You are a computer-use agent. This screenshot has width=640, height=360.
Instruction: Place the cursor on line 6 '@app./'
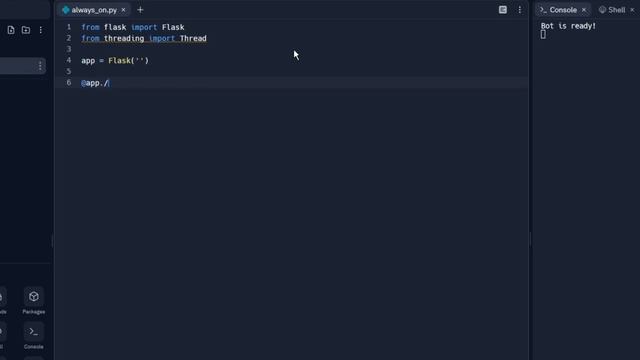(95, 83)
